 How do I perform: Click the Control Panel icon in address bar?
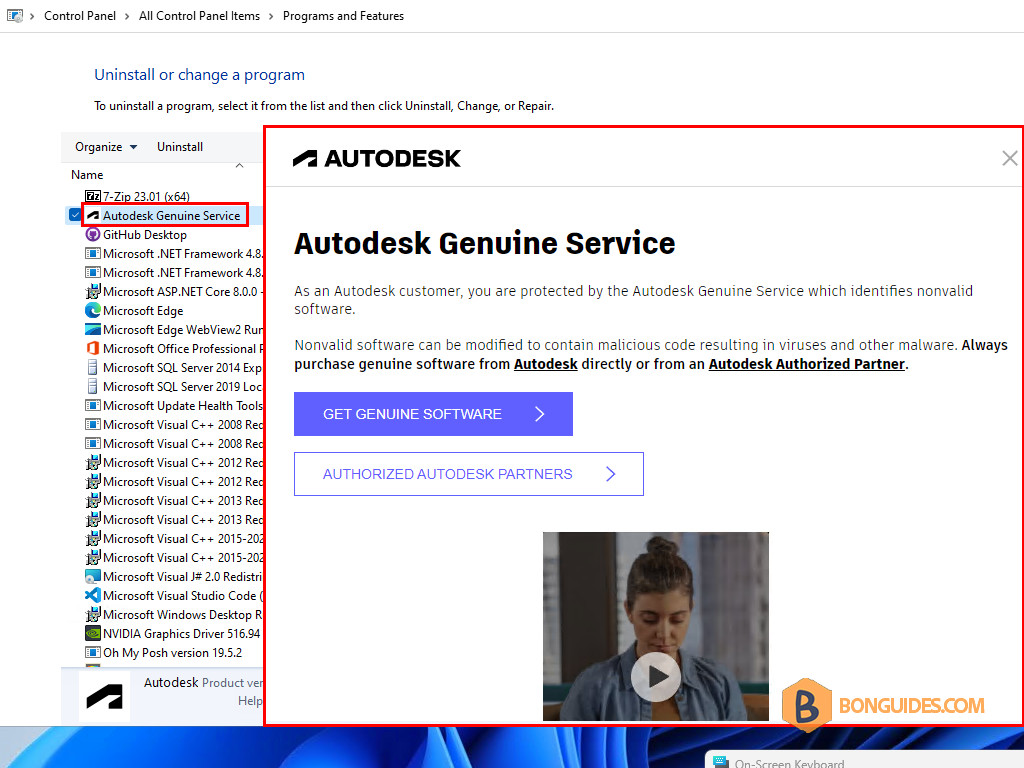(14, 16)
